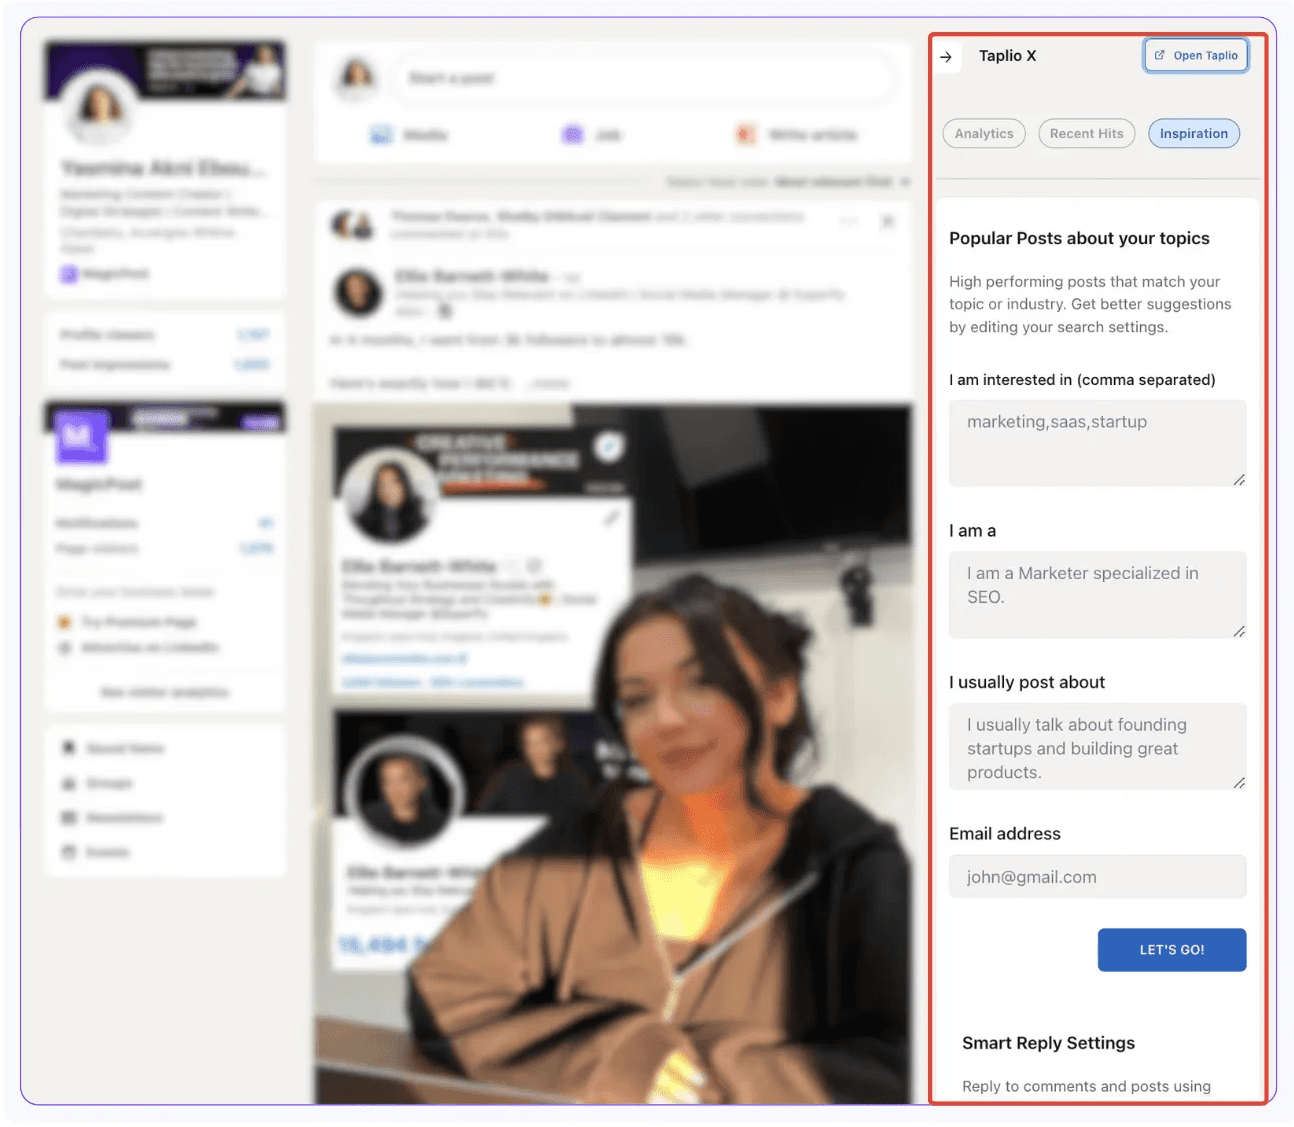Viewport: 1294px width, 1127px height.
Task: Click the resize handle of the 'I usually post about' text area
Action: point(1239,783)
